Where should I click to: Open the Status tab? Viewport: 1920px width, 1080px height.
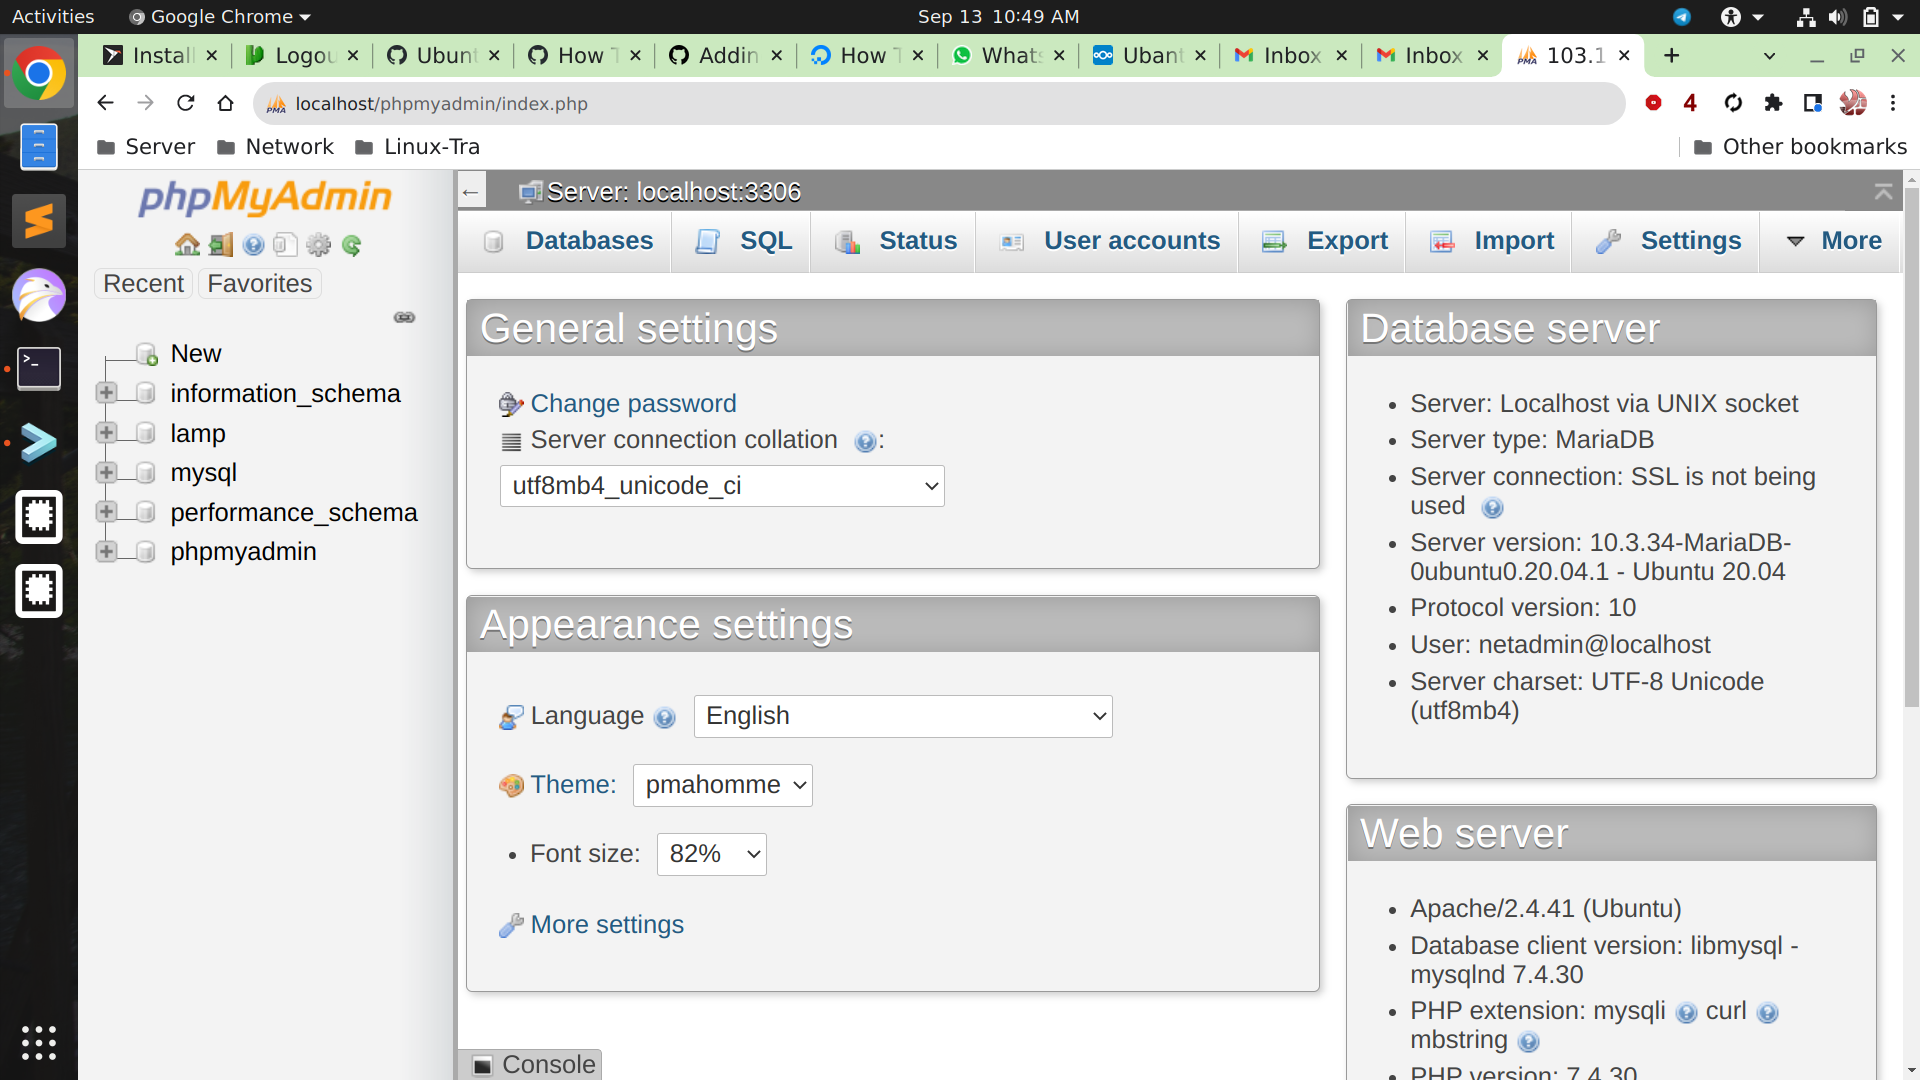point(893,241)
